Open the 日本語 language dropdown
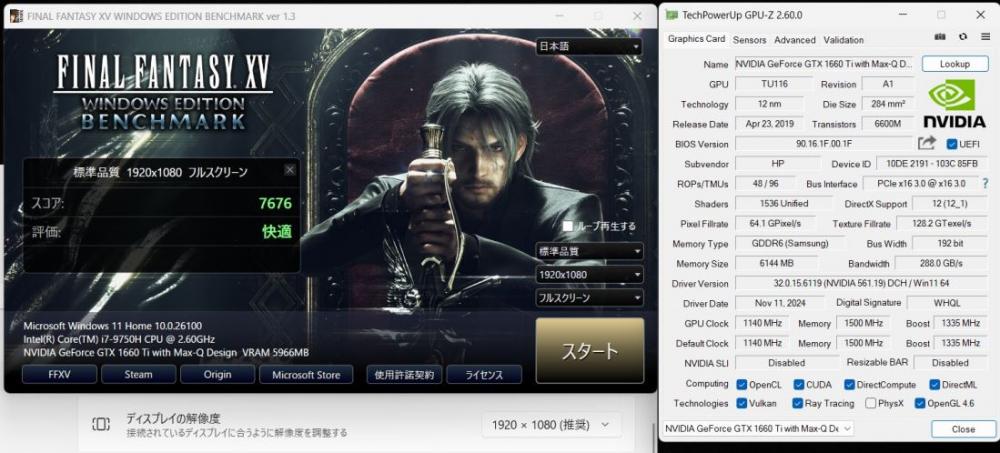Image resolution: width=1000 pixels, height=453 pixels. coord(589,47)
